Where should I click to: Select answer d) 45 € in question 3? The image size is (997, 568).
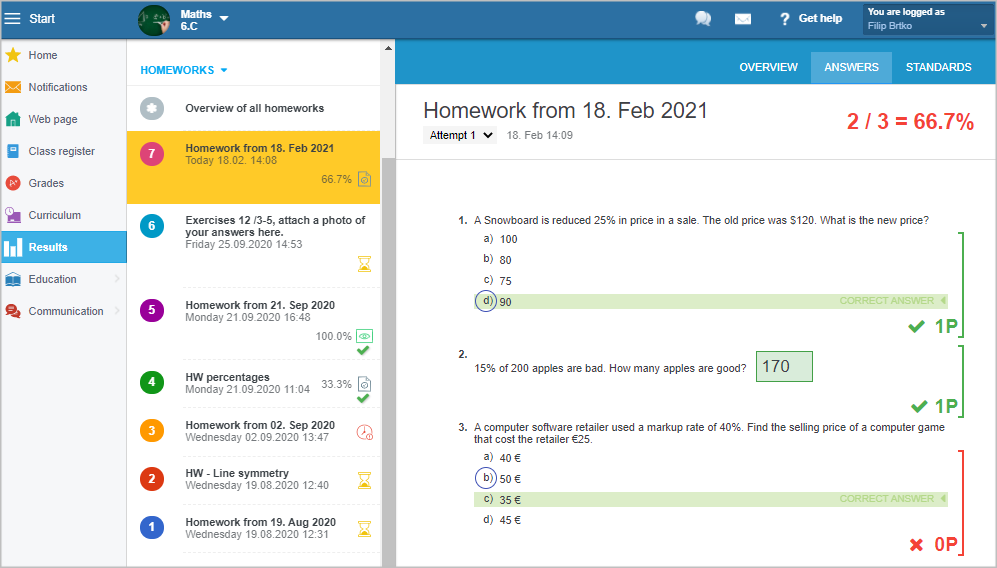click(502, 520)
